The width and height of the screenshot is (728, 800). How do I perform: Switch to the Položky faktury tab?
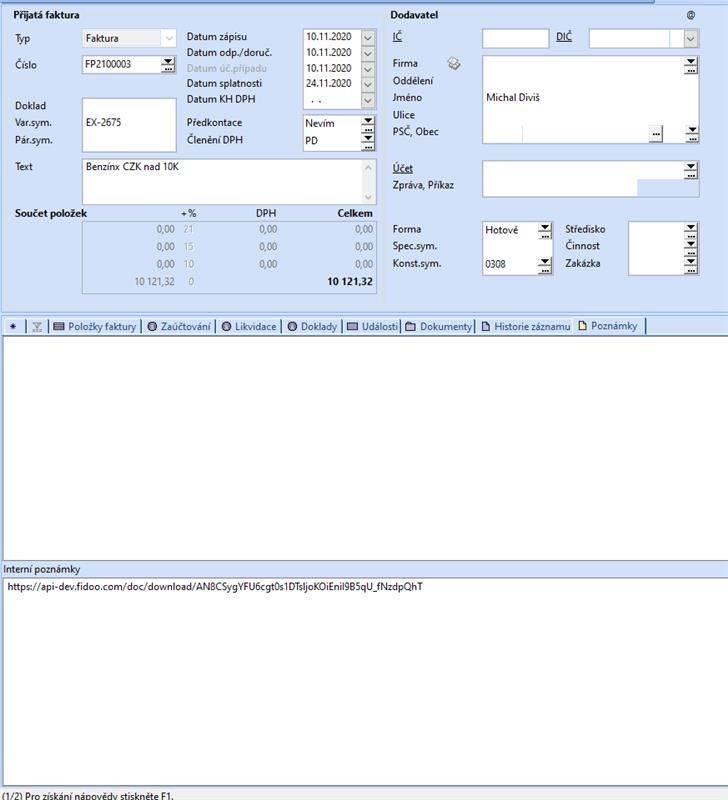click(x=95, y=327)
